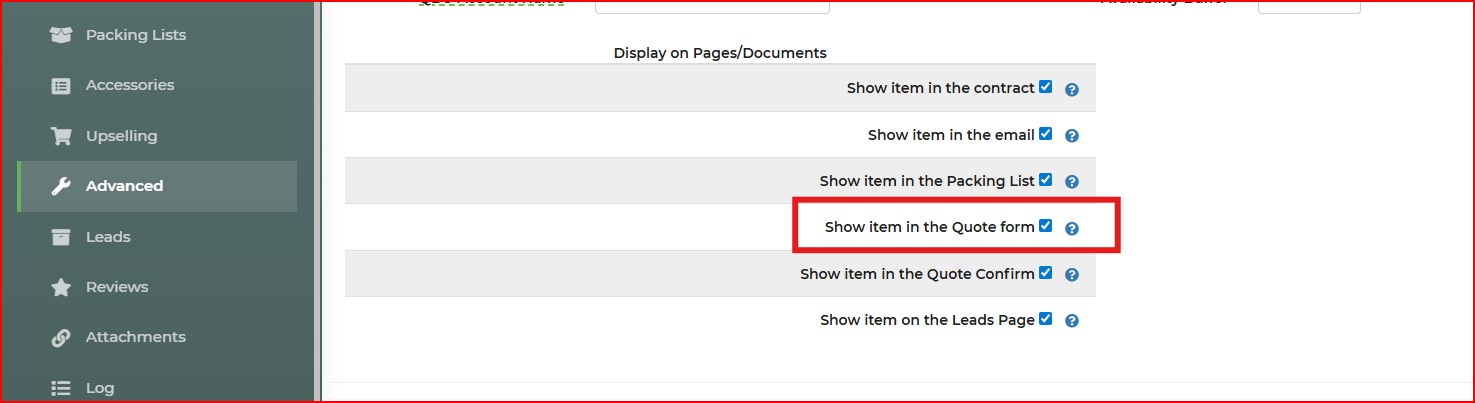This screenshot has height=403, width=1475.
Task: Click the Accessories list icon
Action: [61, 86]
